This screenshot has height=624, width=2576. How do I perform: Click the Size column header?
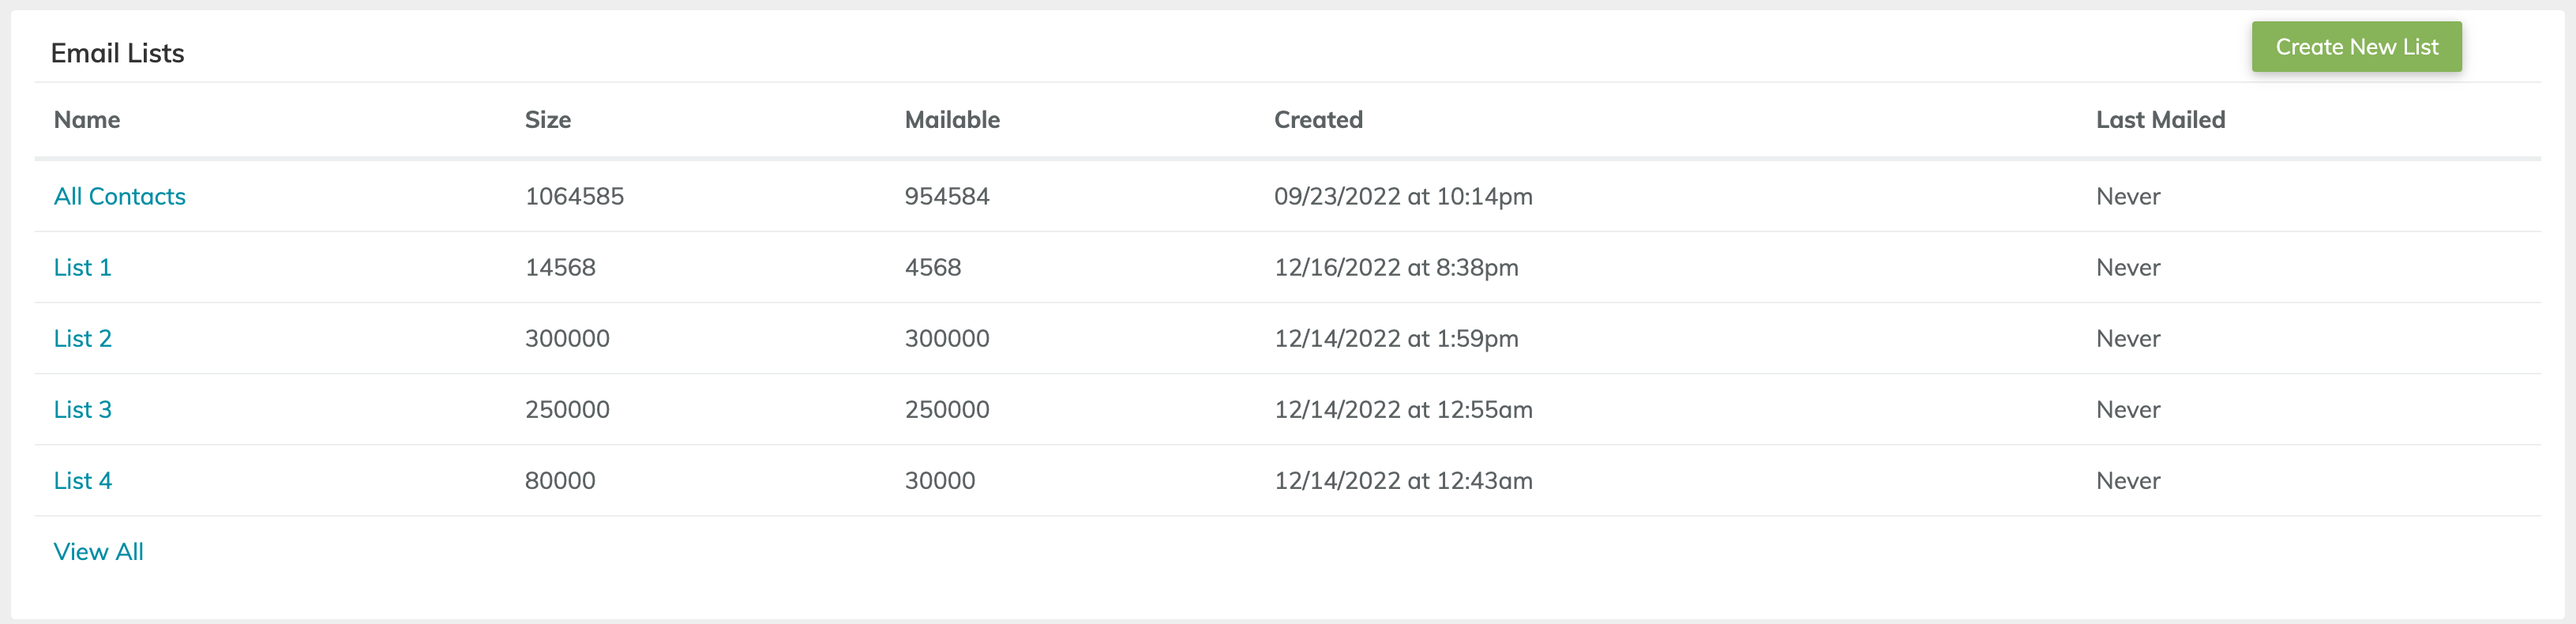click(x=548, y=120)
